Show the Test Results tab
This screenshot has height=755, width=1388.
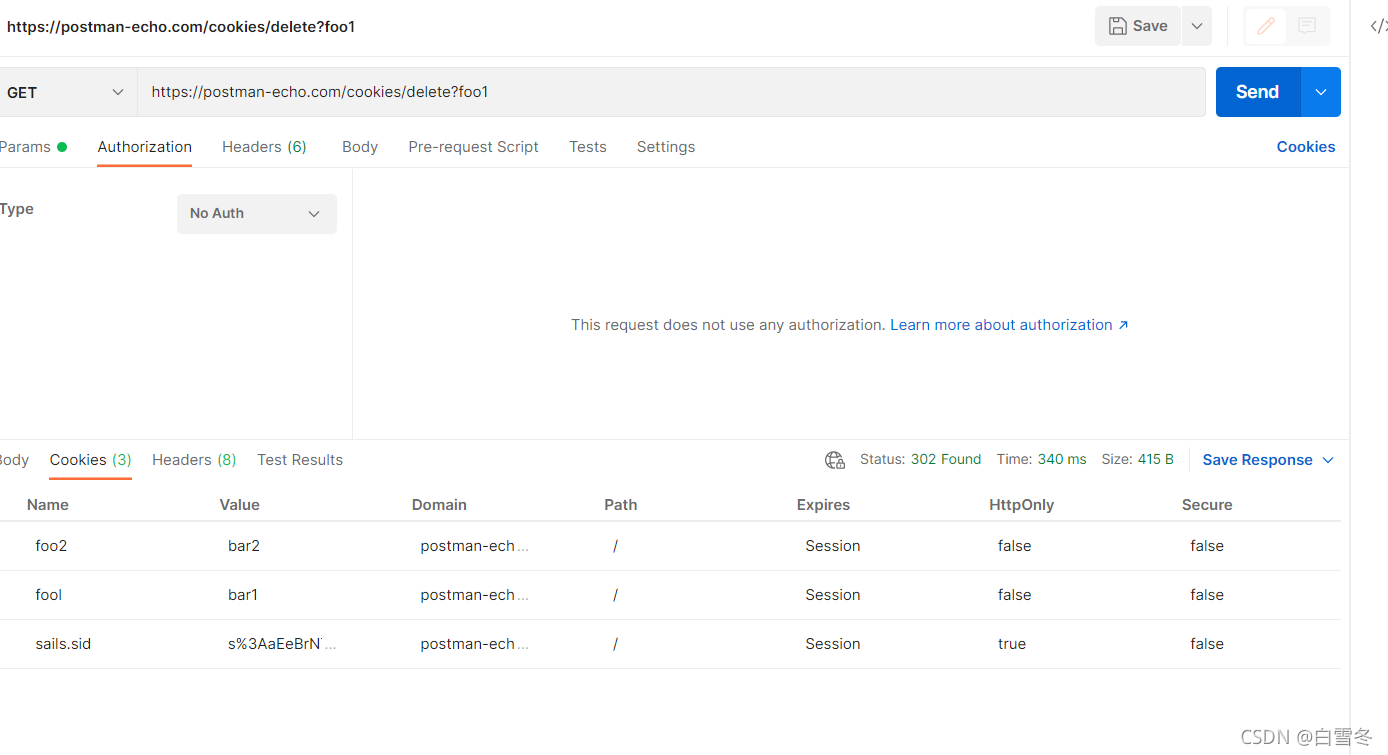300,460
